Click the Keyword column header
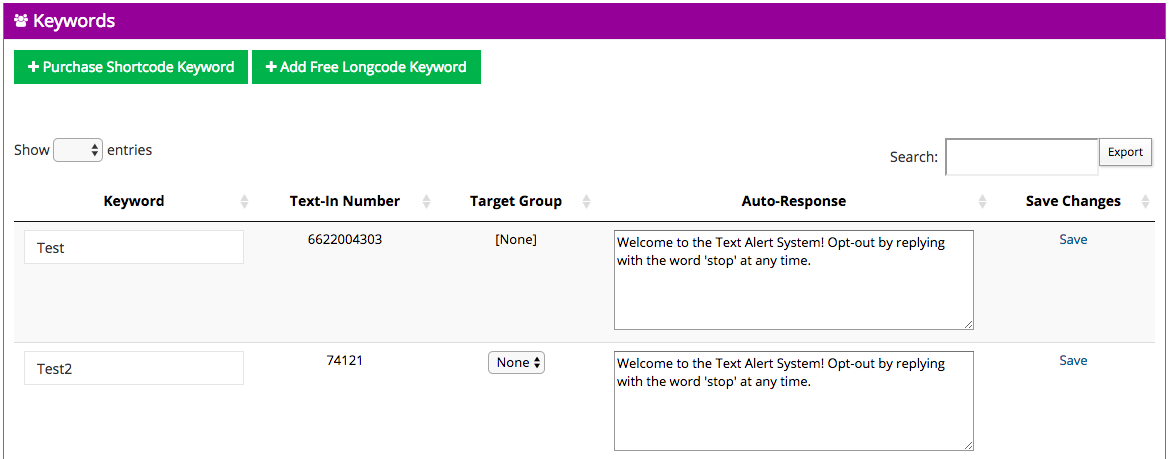 [x=134, y=201]
